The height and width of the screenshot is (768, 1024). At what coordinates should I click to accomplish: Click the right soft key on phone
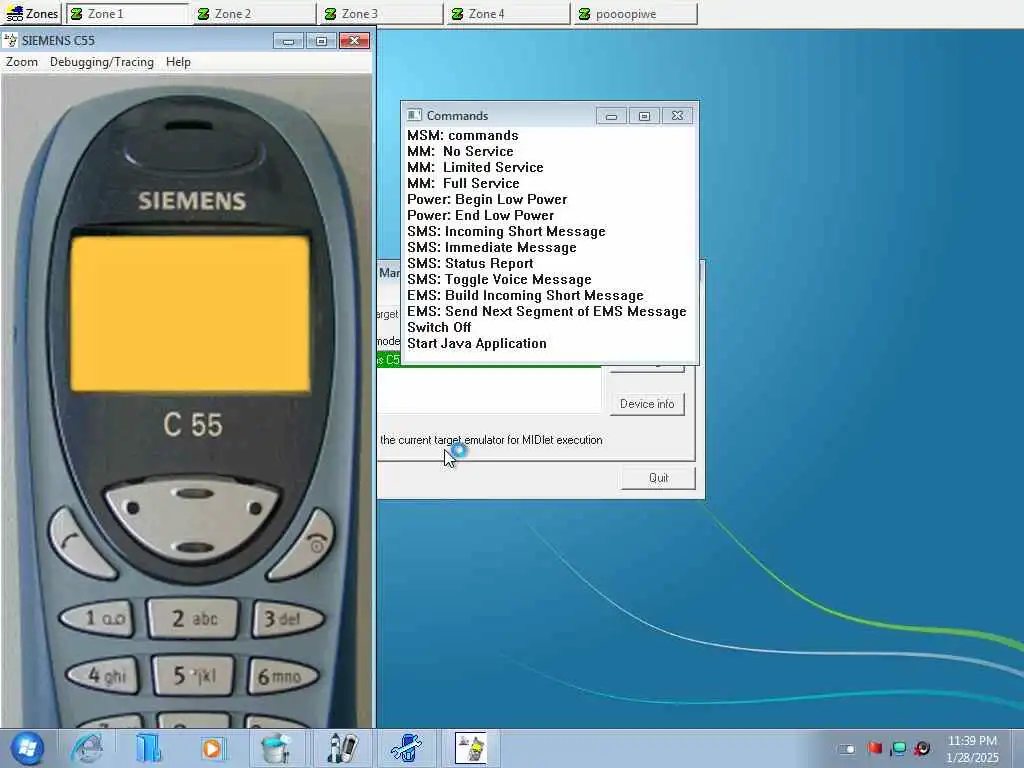(255, 507)
